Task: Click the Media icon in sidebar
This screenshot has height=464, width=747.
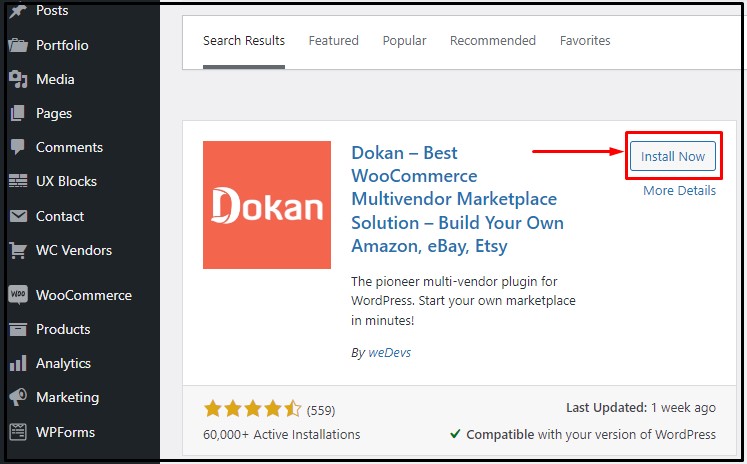Action: (18, 79)
